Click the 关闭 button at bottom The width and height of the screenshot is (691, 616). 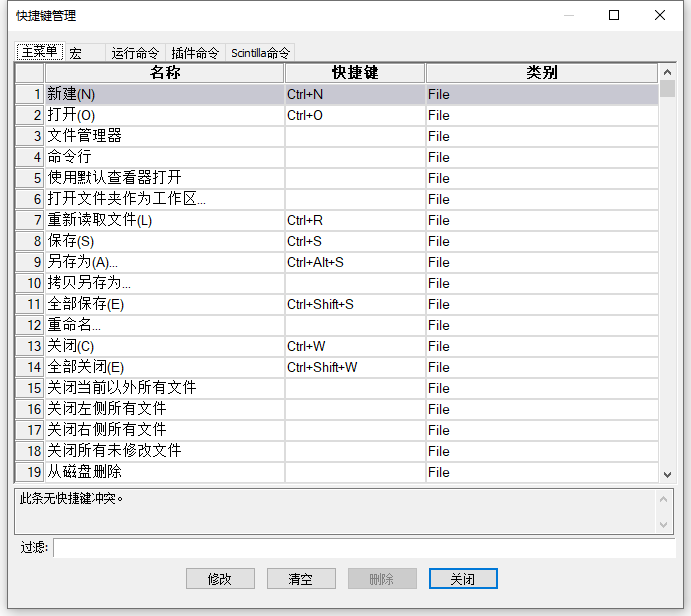tap(463, 579)
